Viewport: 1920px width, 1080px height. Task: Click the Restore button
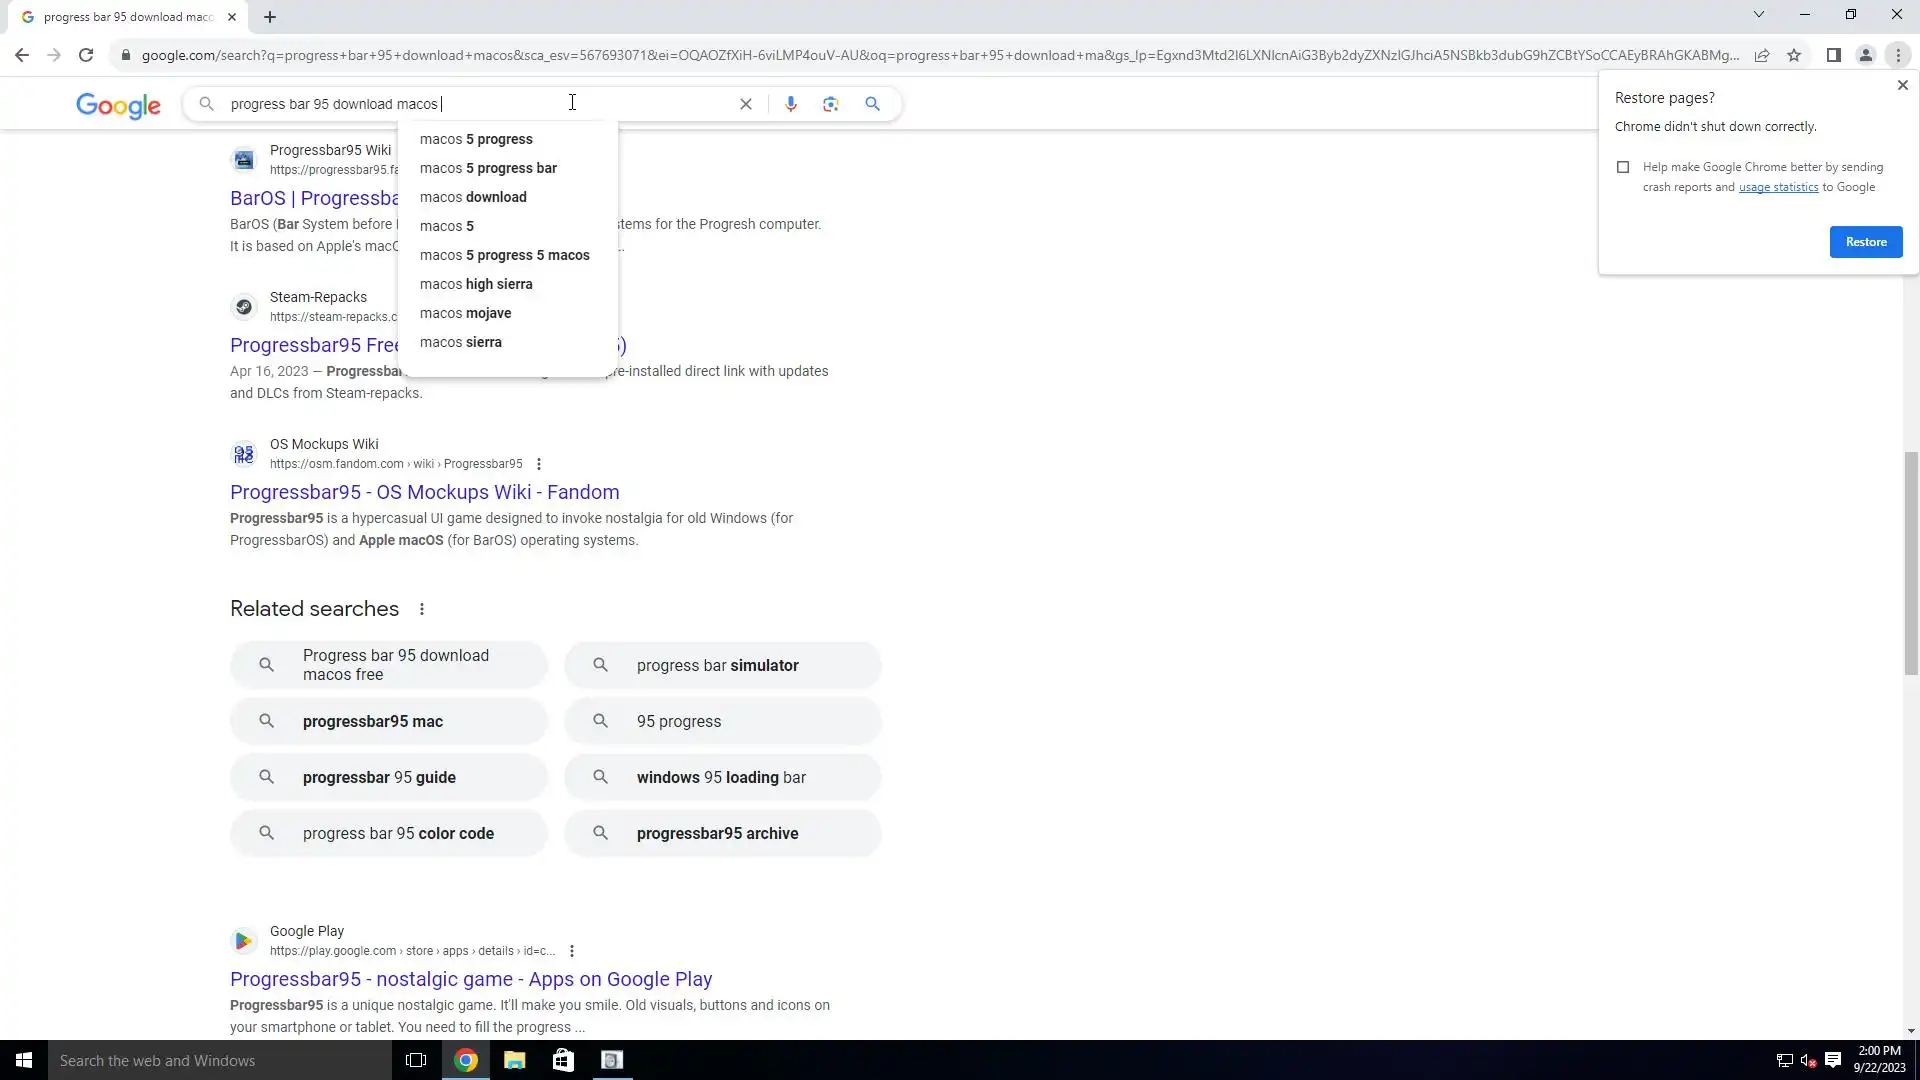[x=1865, y=242]
